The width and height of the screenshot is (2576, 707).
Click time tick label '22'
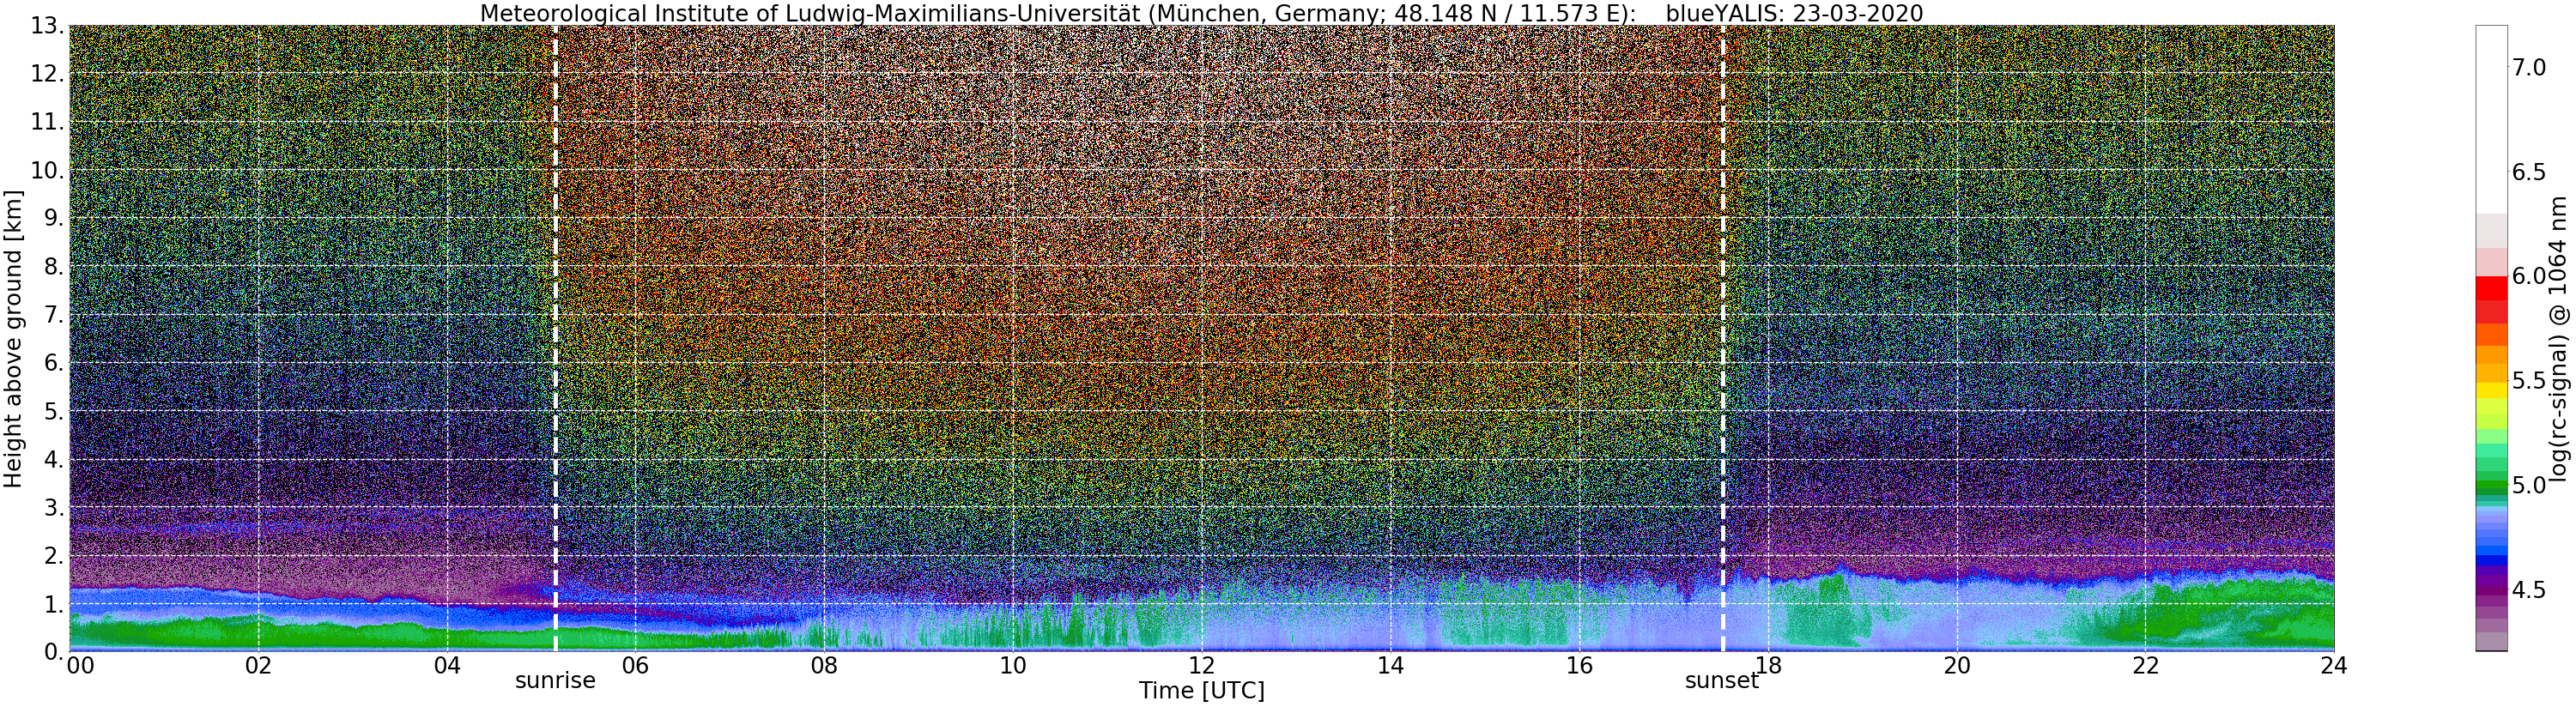coord(2145,665)
